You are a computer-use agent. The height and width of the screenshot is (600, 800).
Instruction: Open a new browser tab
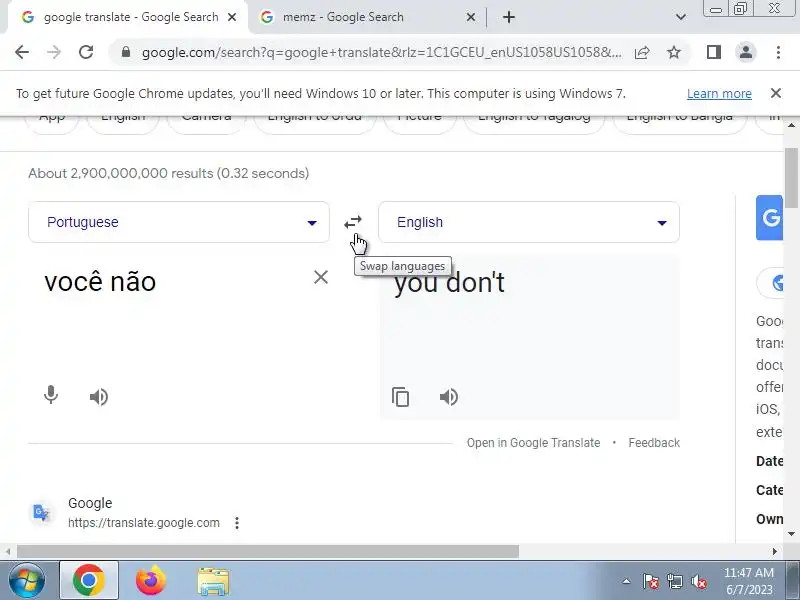509,17
